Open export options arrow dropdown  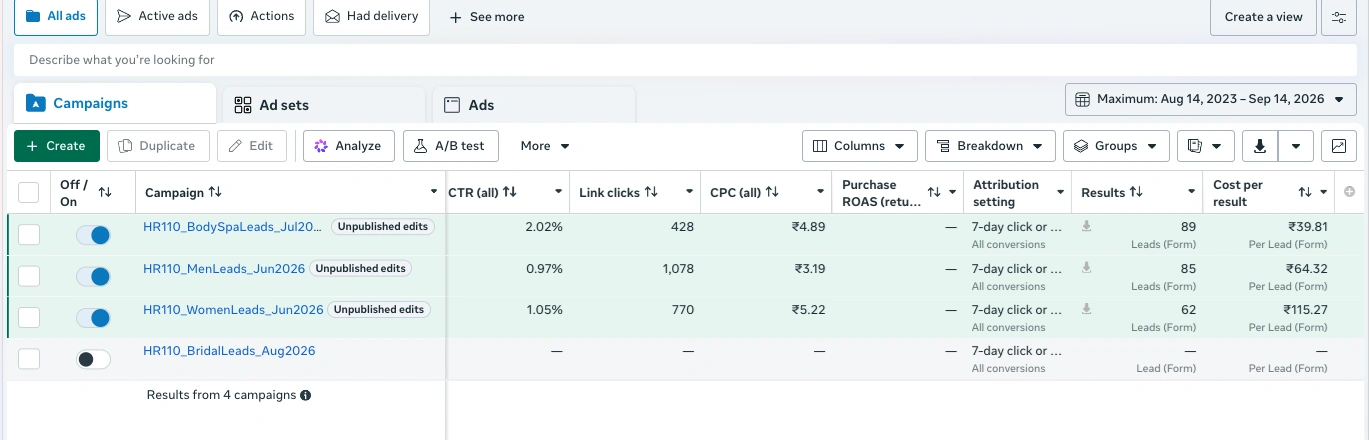1296,146
